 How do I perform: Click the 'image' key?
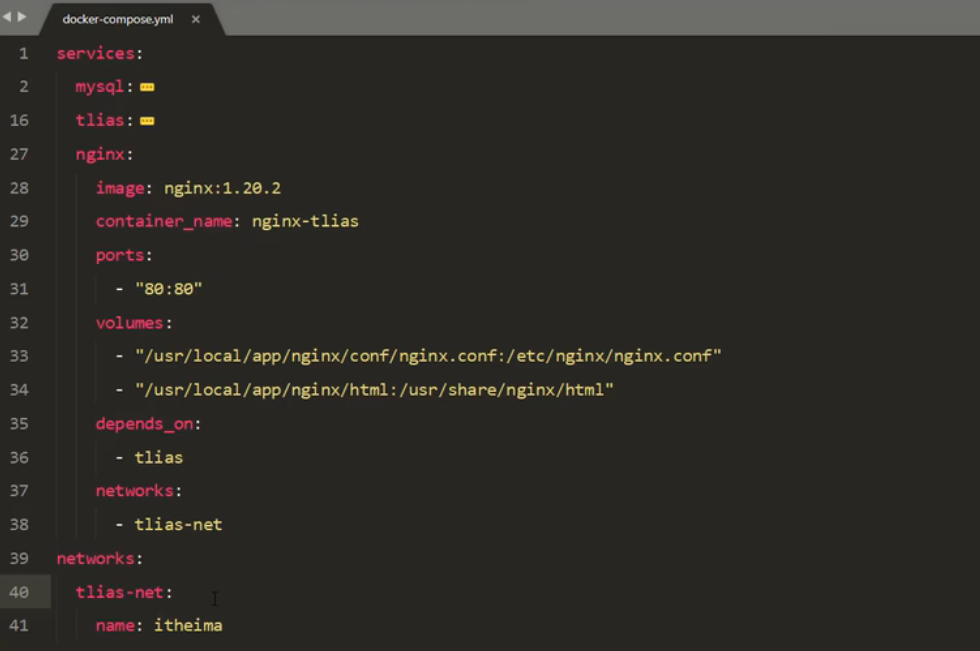(120, 189)
